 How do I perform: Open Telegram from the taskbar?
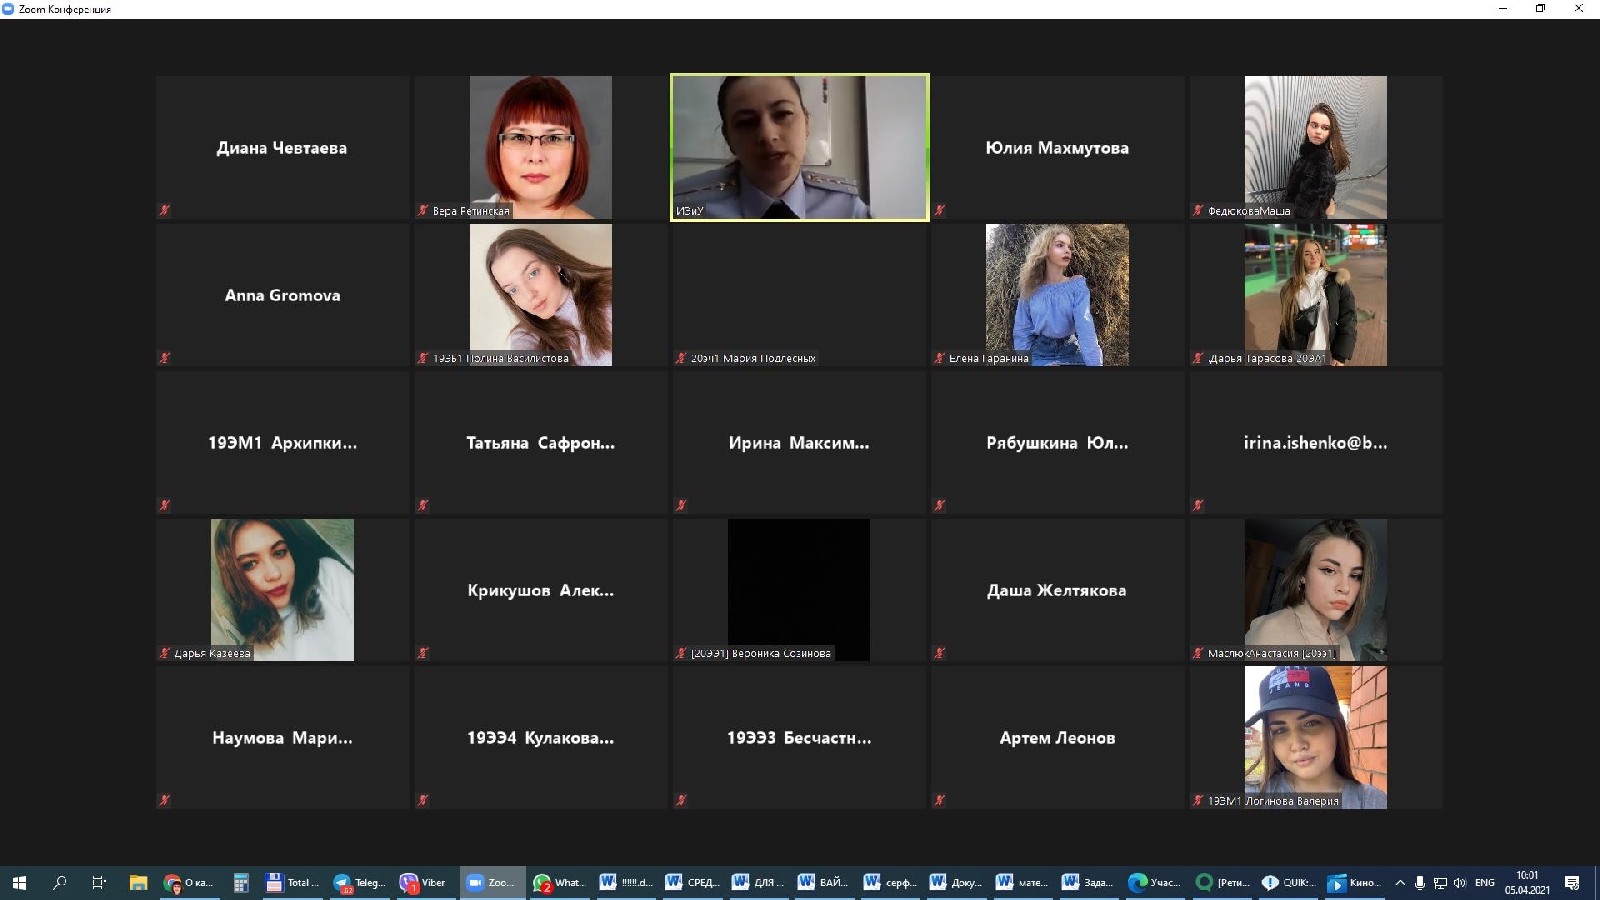pyautogui.click(x=358, y=882)
